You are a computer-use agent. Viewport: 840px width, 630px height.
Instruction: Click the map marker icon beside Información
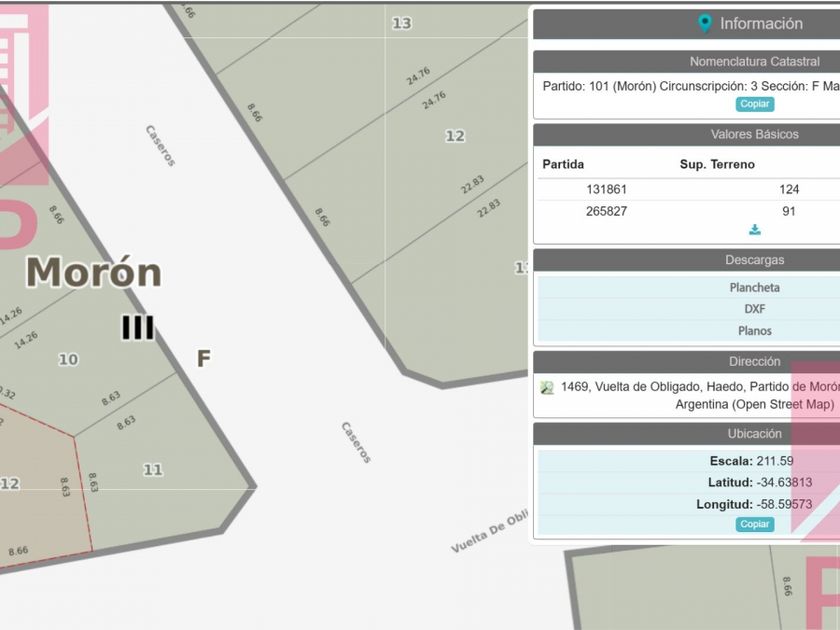(705, 24)
